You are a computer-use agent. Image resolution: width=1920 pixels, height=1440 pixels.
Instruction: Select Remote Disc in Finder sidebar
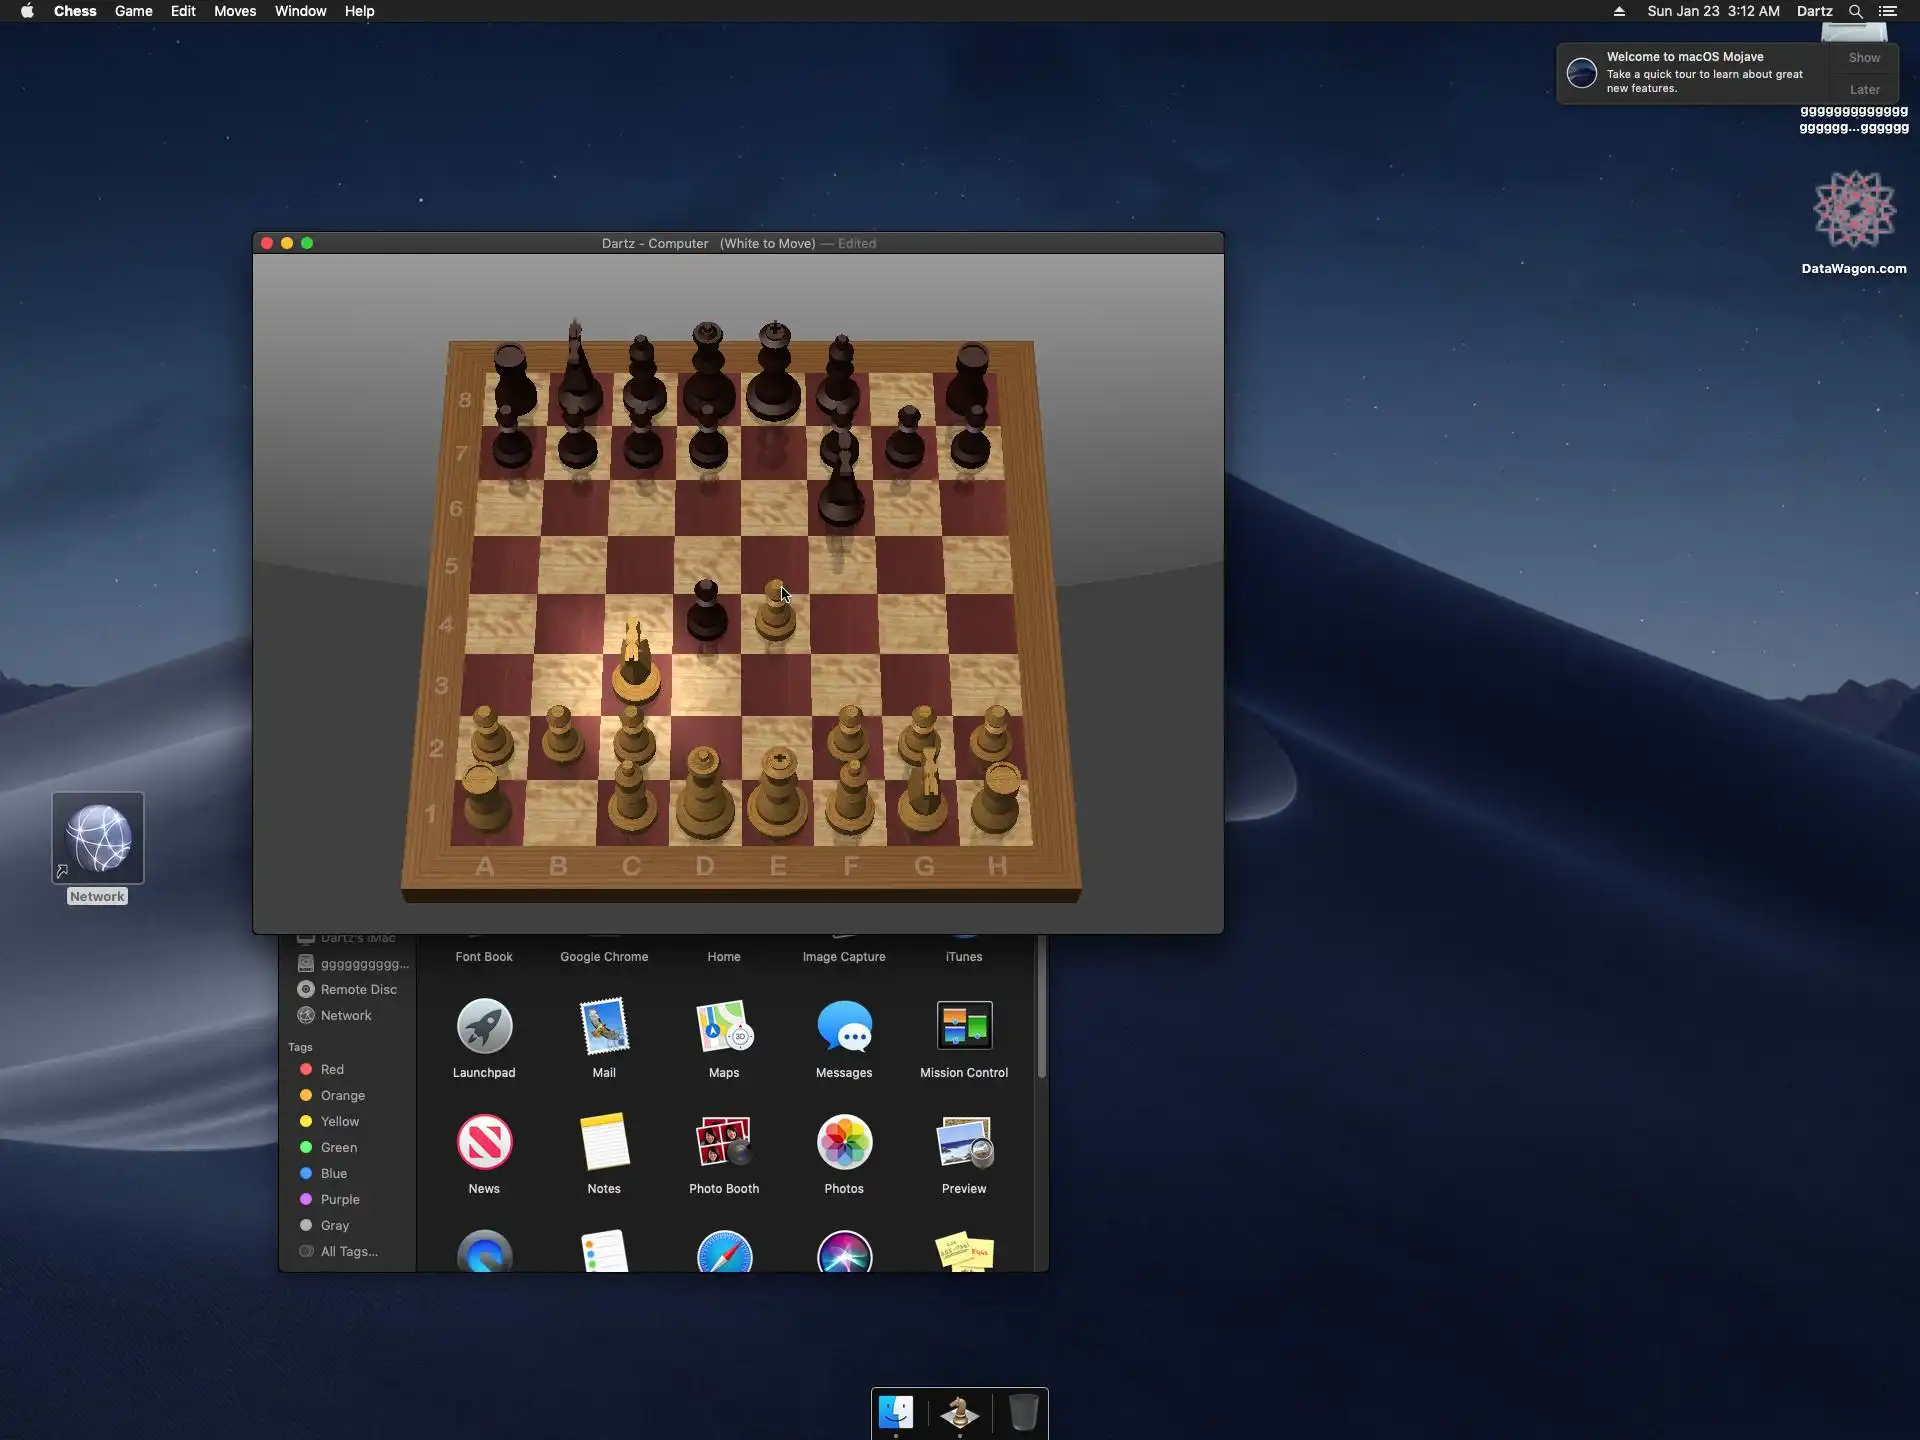coord(358,989)
